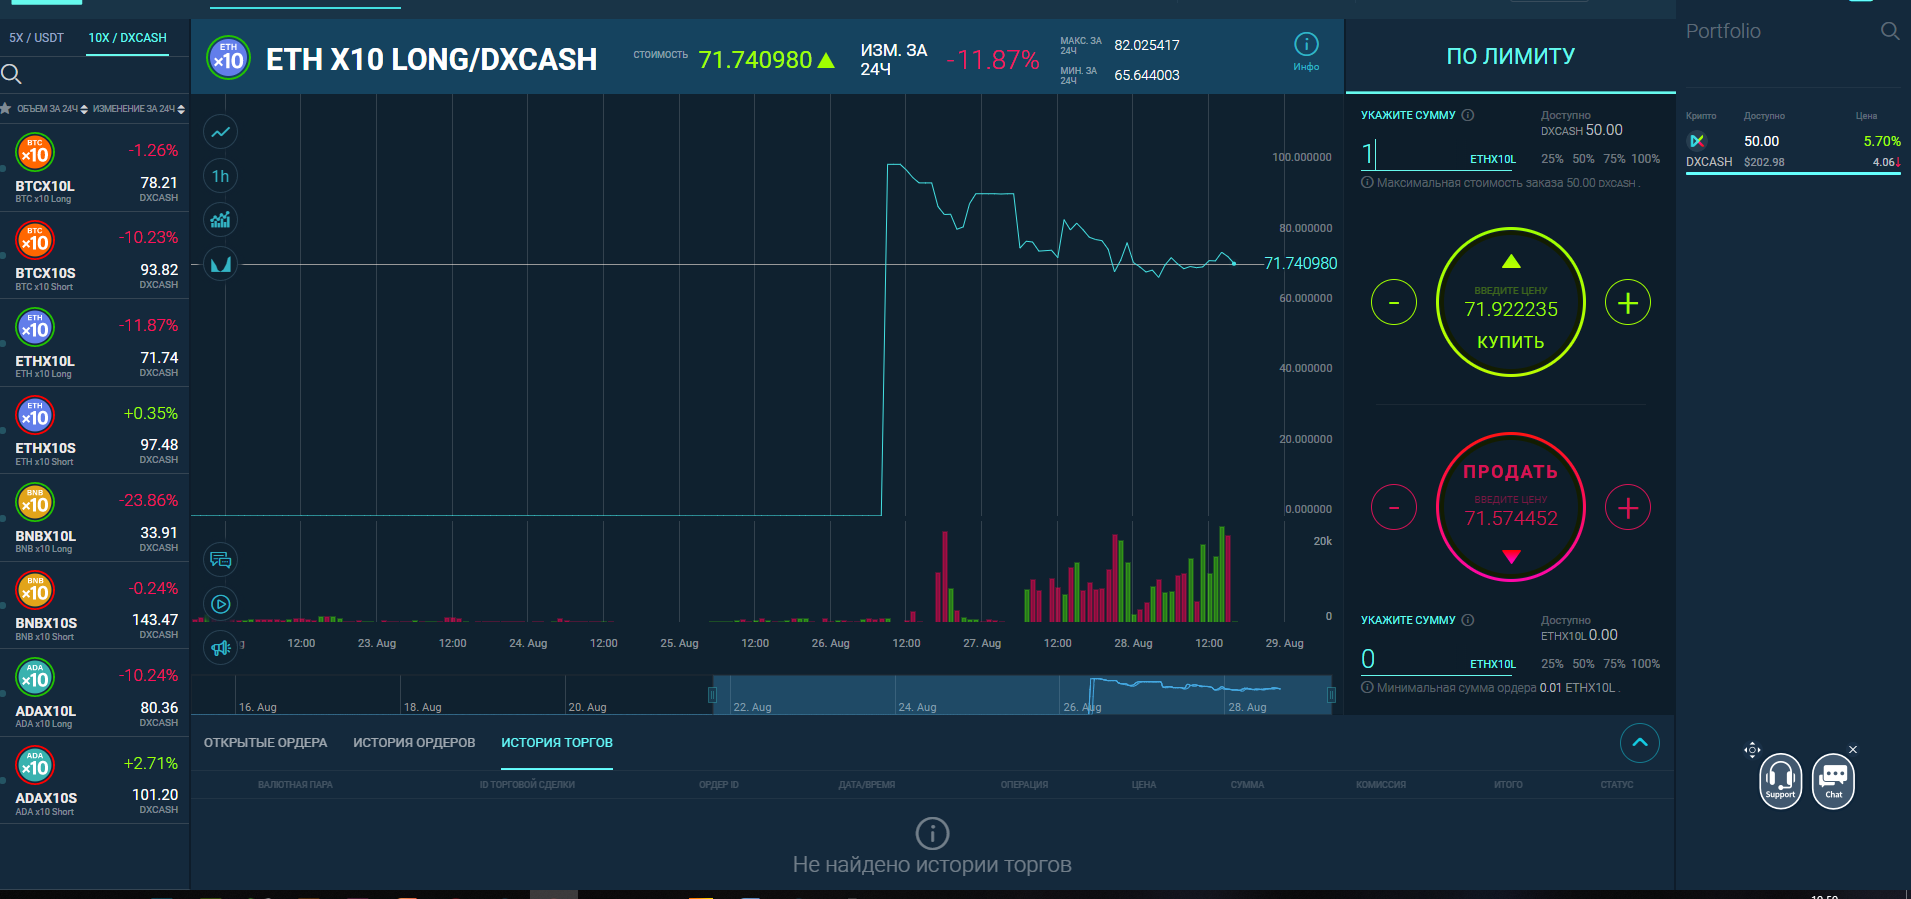Select the DXCASH row in Portfolio

[x=1794, y=151]
